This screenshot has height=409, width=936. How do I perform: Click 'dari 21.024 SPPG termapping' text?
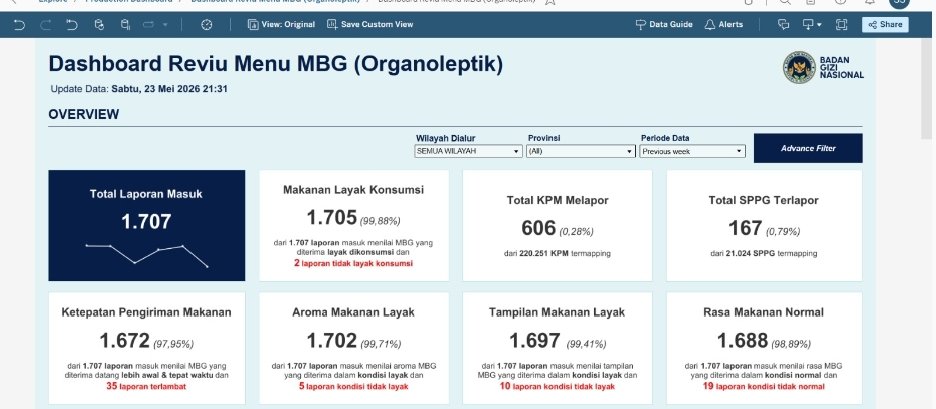(763, 254)
